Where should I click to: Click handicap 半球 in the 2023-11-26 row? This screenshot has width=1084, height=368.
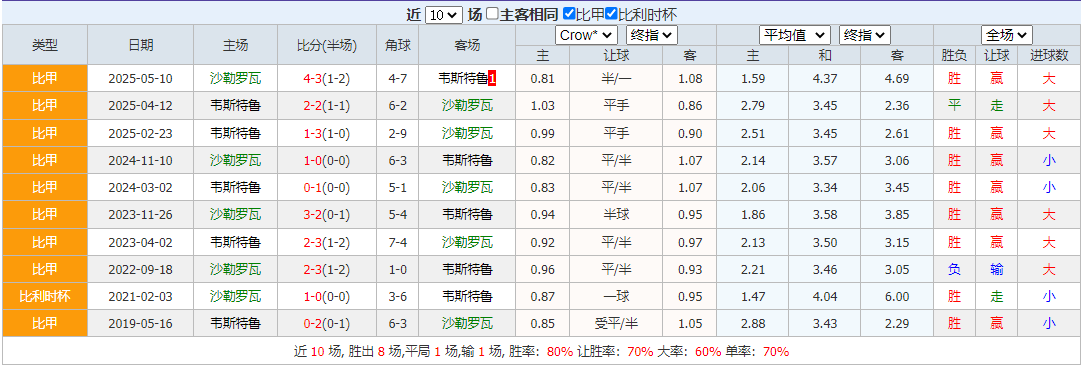coord(617,214)
